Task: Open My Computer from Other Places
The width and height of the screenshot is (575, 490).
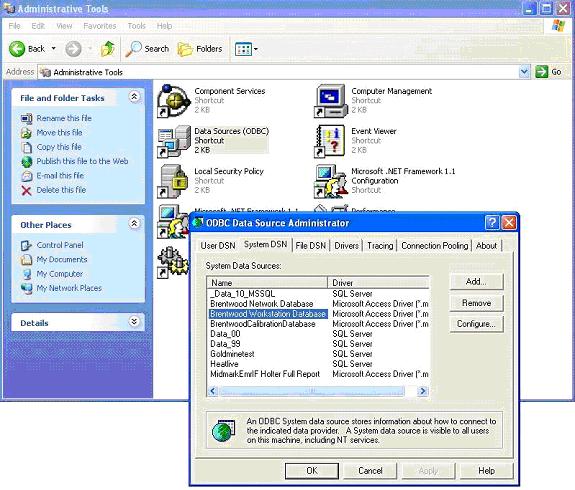Action: tap(60, 274)
